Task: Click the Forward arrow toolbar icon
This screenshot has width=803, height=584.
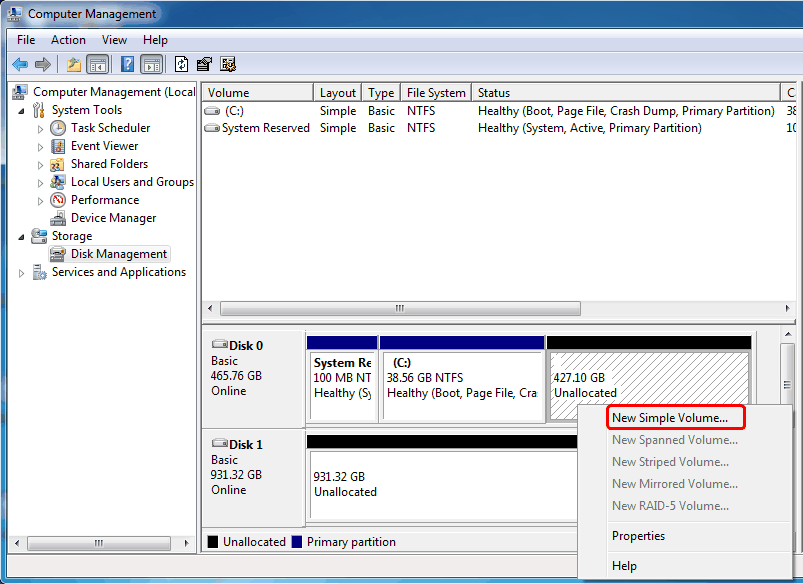Action: (x=43, y=65)
